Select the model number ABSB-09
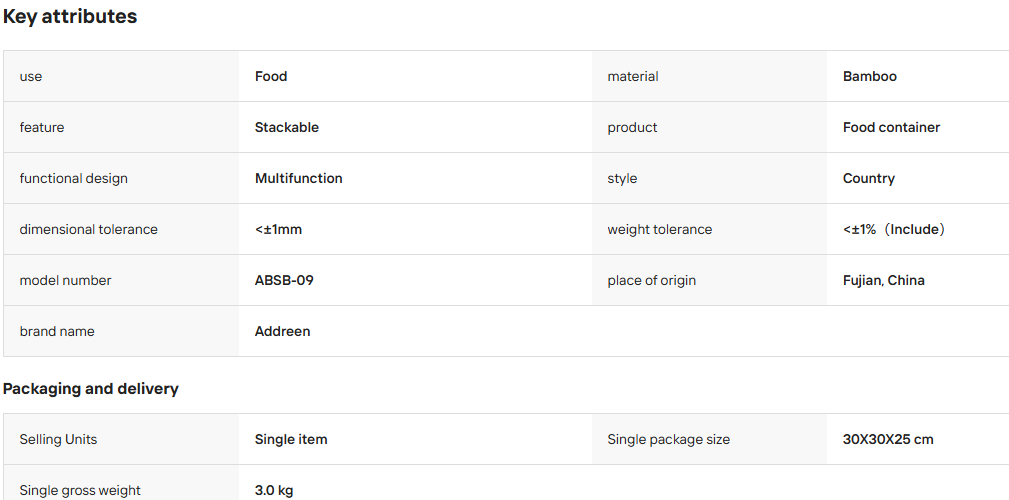Viewport: 1009px width, 500px height. (284, 281)
